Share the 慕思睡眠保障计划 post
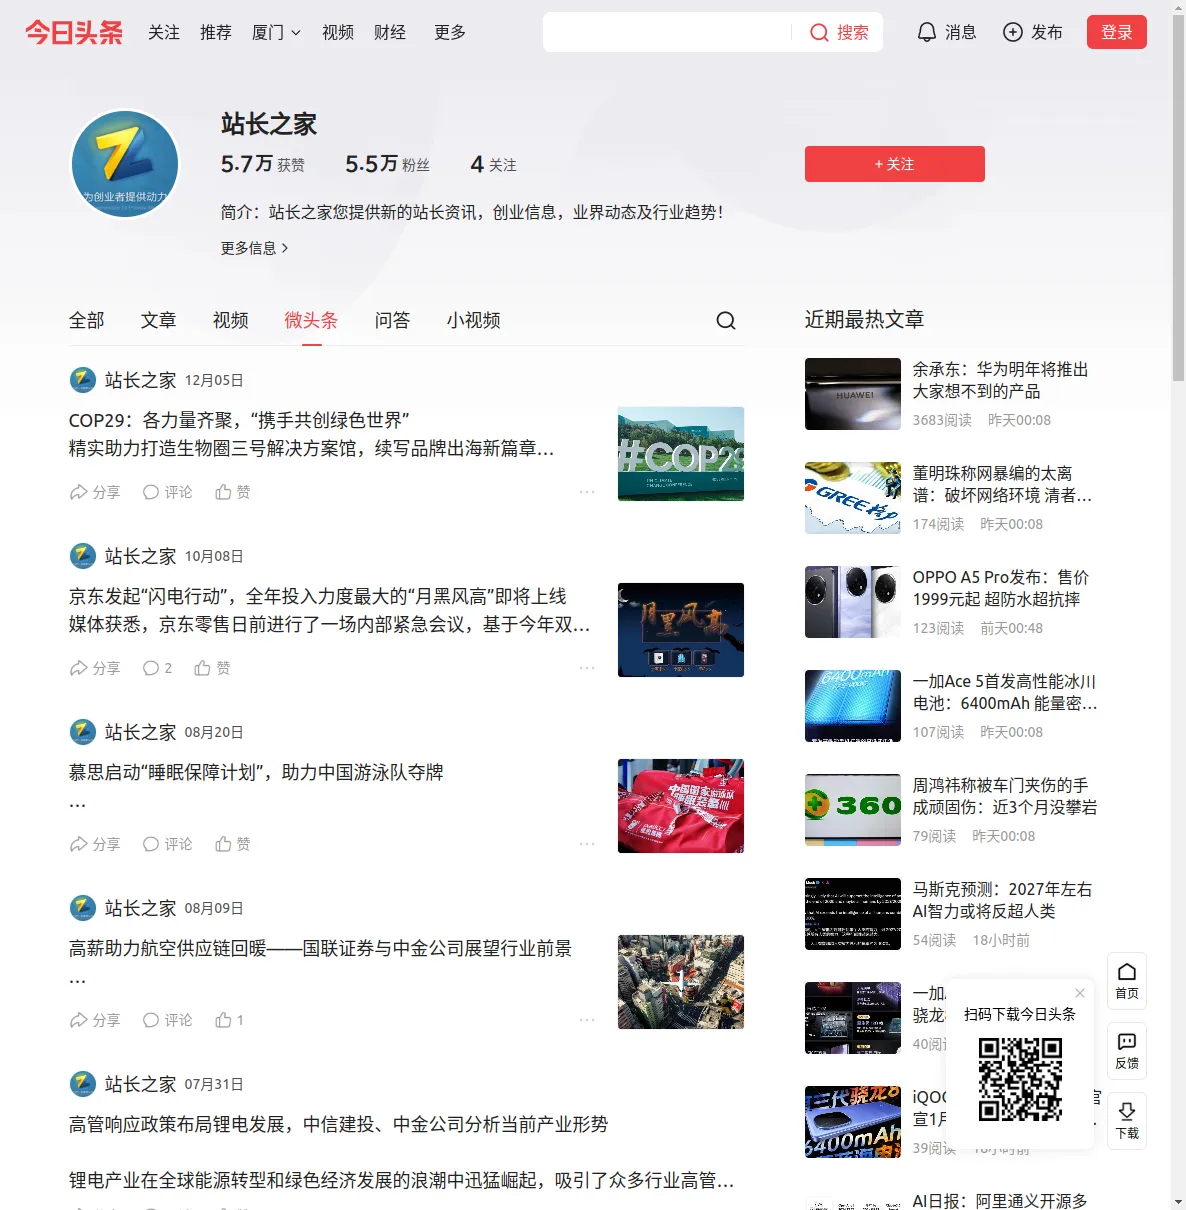The height and width of the screenshot is (1210, 1186). [x=95, y=844]
